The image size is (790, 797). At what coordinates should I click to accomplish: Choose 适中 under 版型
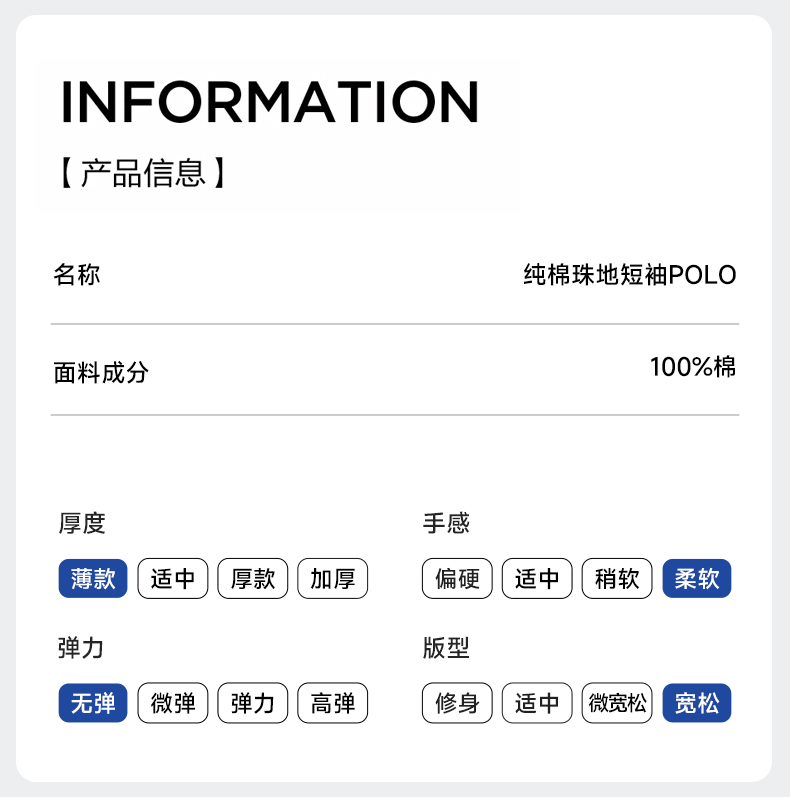point(537,704)
